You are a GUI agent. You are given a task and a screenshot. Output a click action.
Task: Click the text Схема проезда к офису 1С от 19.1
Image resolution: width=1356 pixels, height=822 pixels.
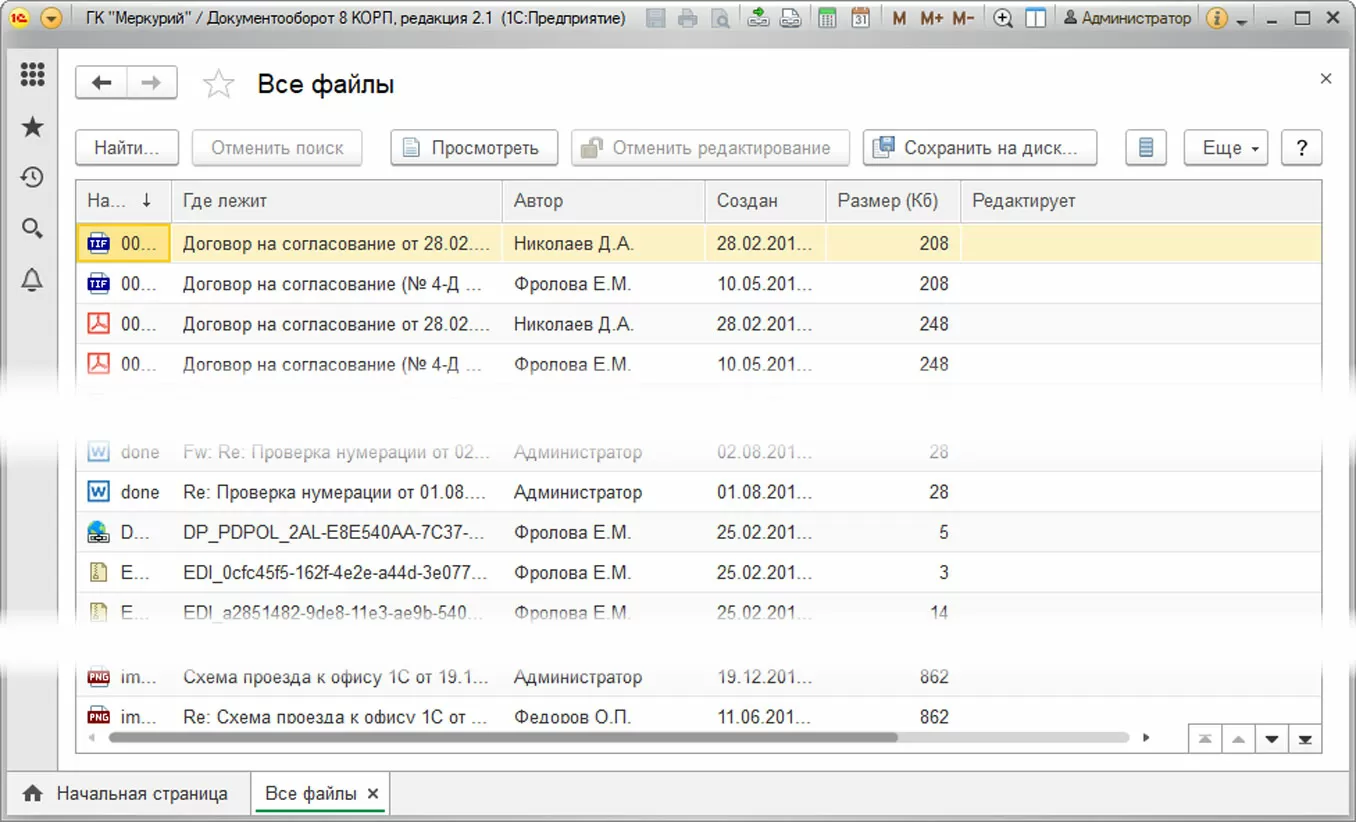point(336,677)
